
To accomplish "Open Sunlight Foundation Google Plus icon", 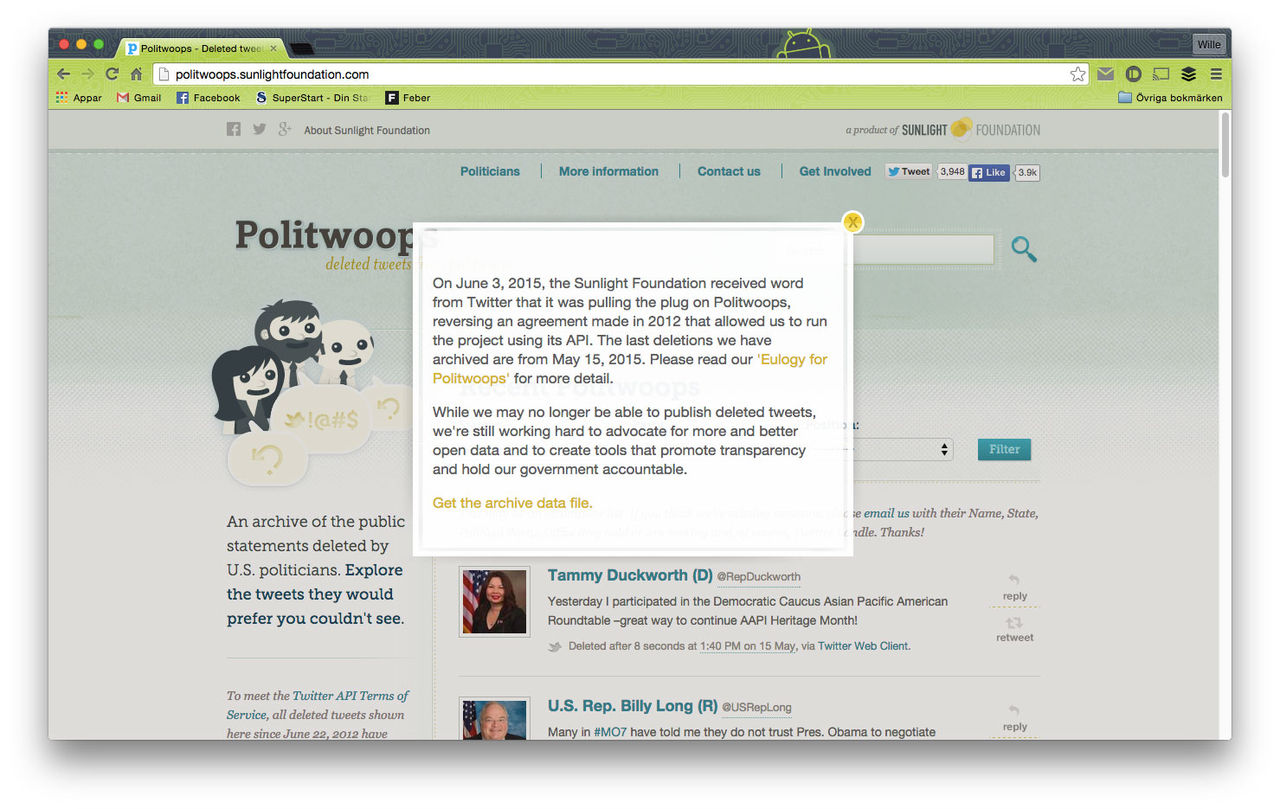I will 285,130.
